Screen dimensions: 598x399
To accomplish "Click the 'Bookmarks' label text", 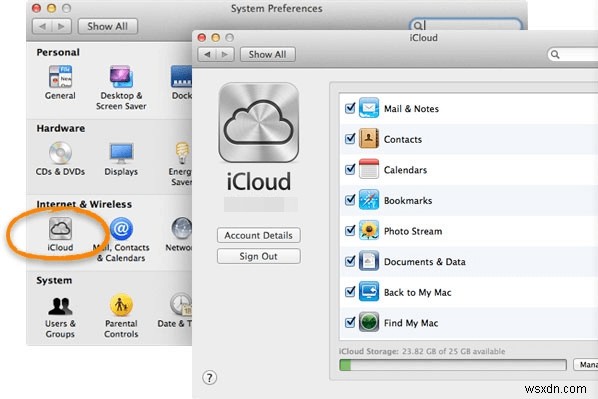I will click(x=408, y=201).
